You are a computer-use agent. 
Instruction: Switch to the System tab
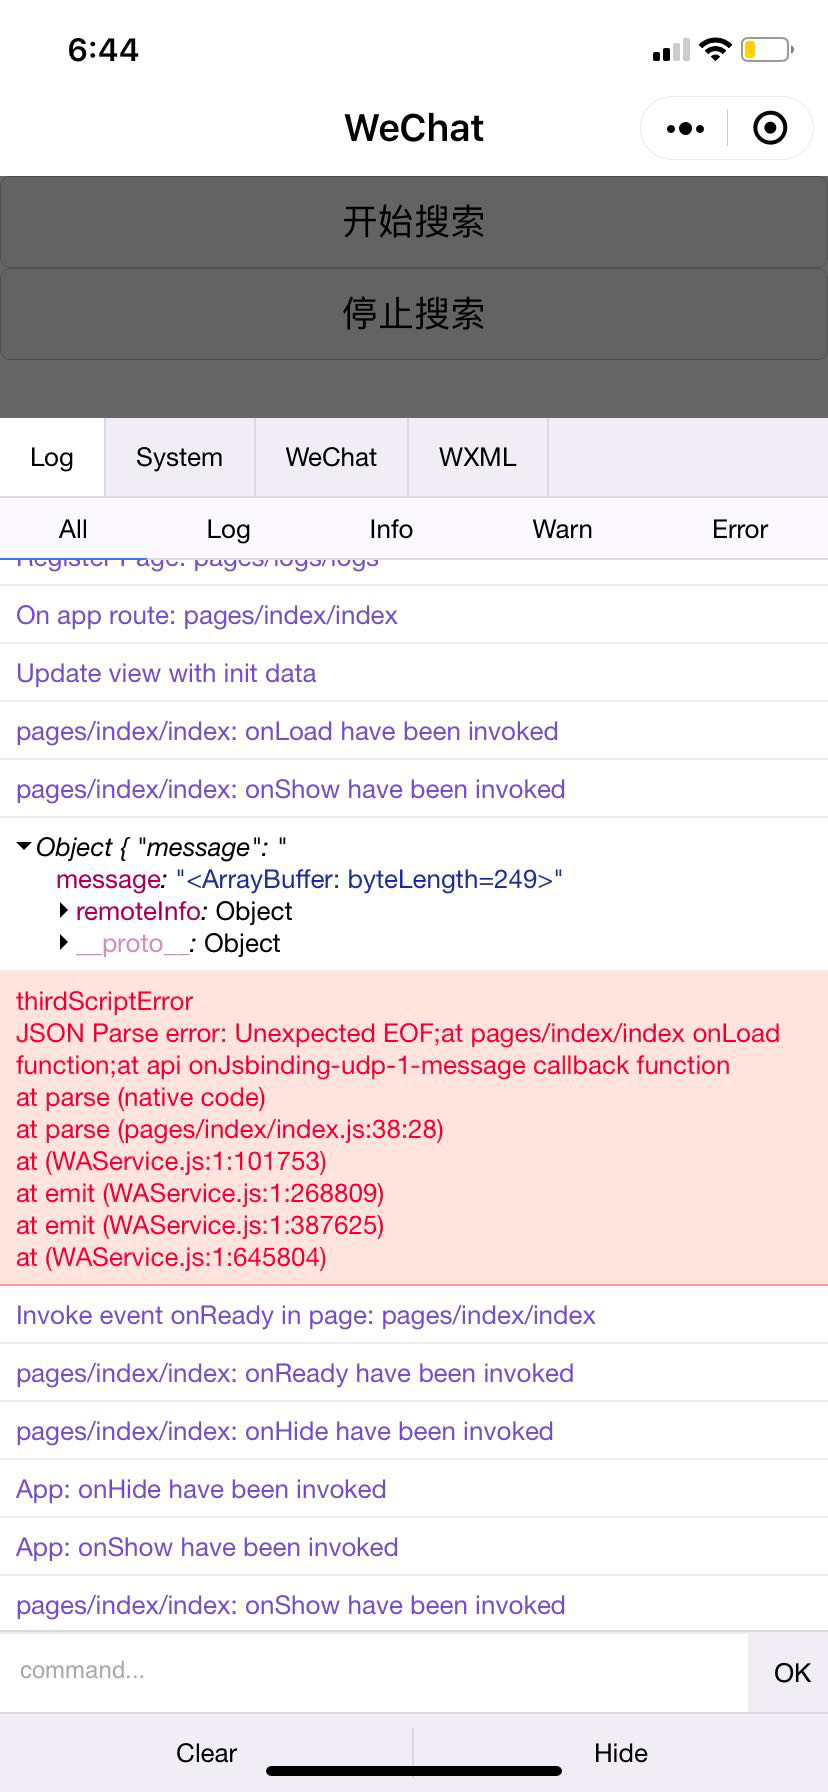179,458
